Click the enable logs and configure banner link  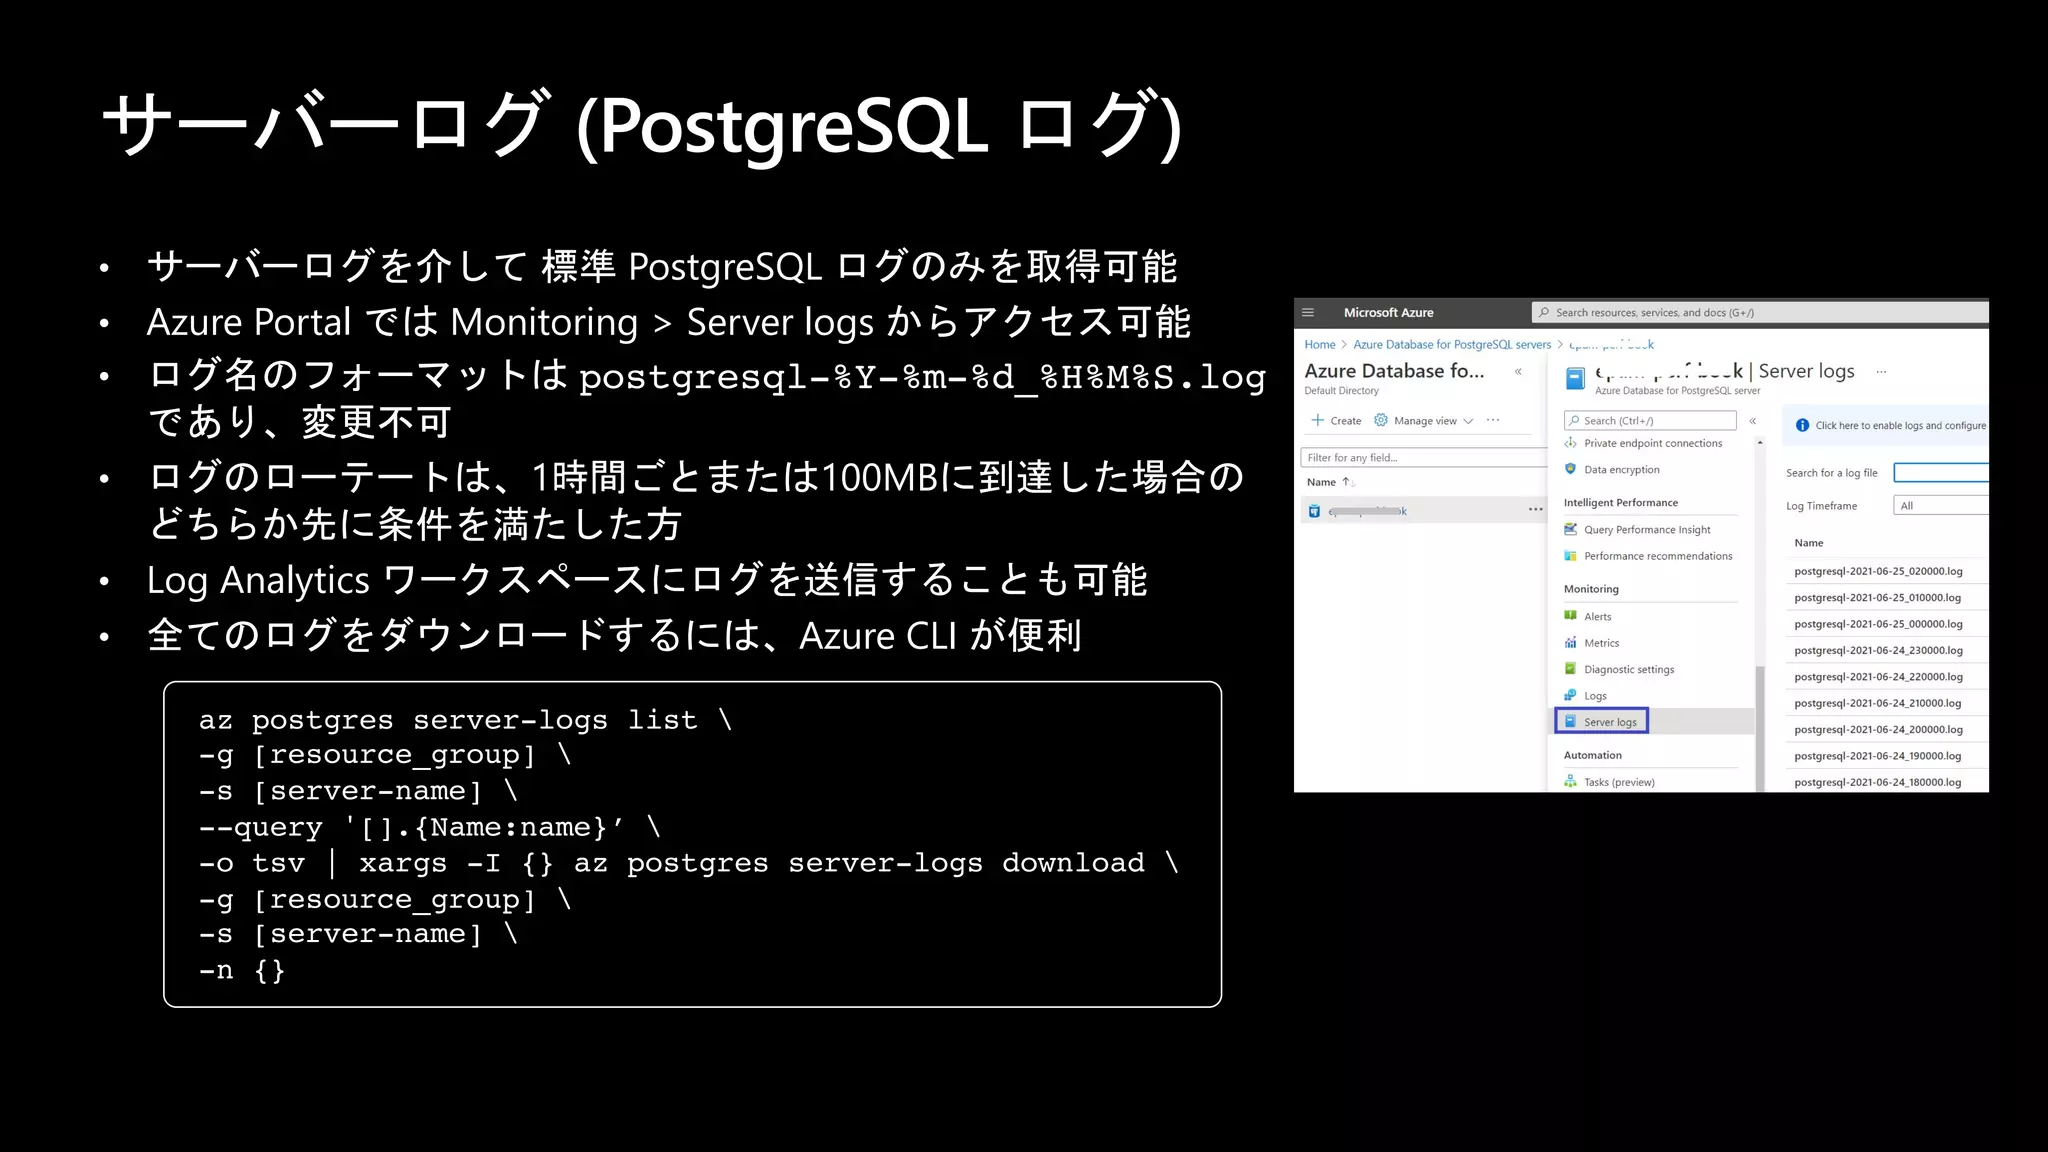[1900, 425]
